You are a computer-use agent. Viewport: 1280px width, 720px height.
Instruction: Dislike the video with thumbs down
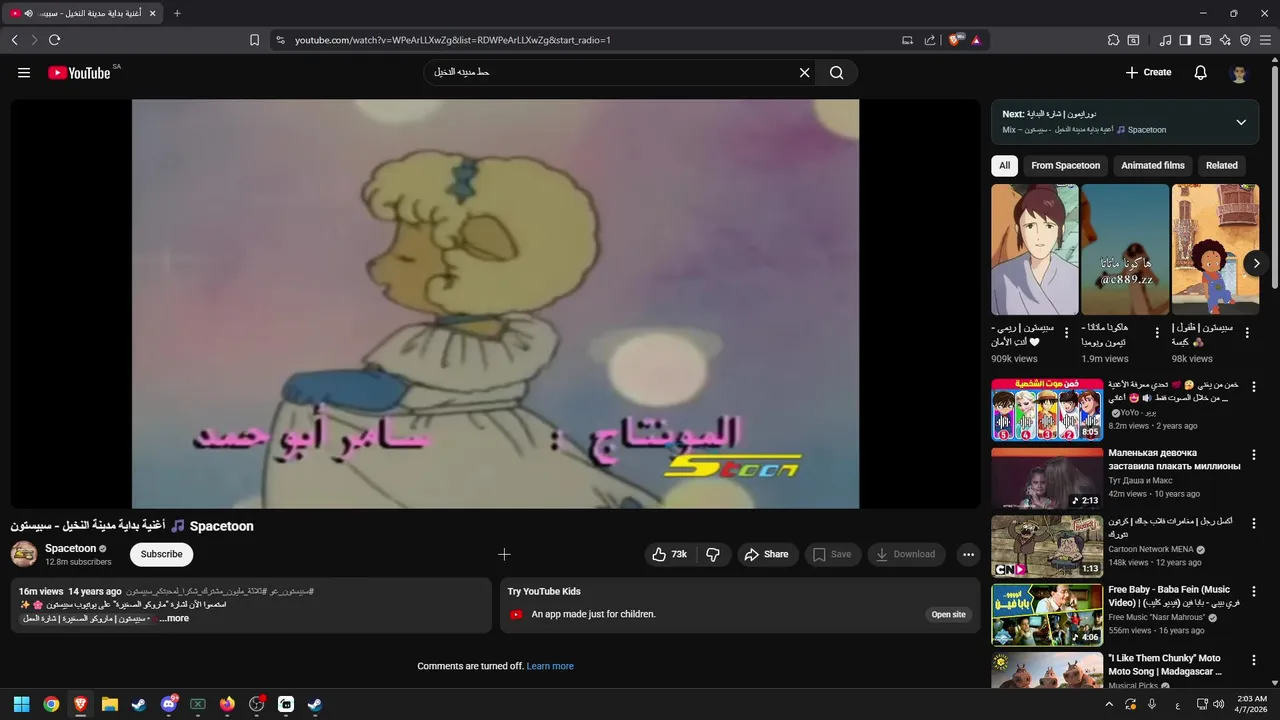[x=713, y=554]
